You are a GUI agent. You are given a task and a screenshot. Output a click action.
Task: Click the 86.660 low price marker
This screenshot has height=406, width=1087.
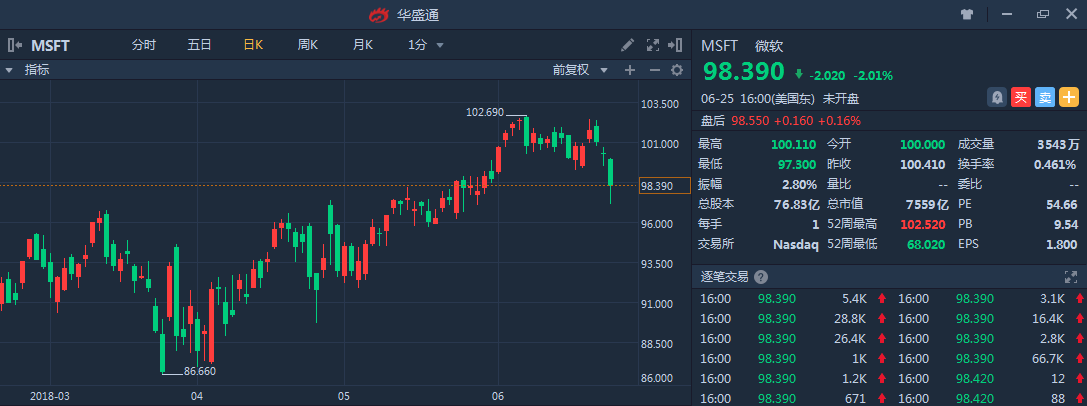[200, 371]
